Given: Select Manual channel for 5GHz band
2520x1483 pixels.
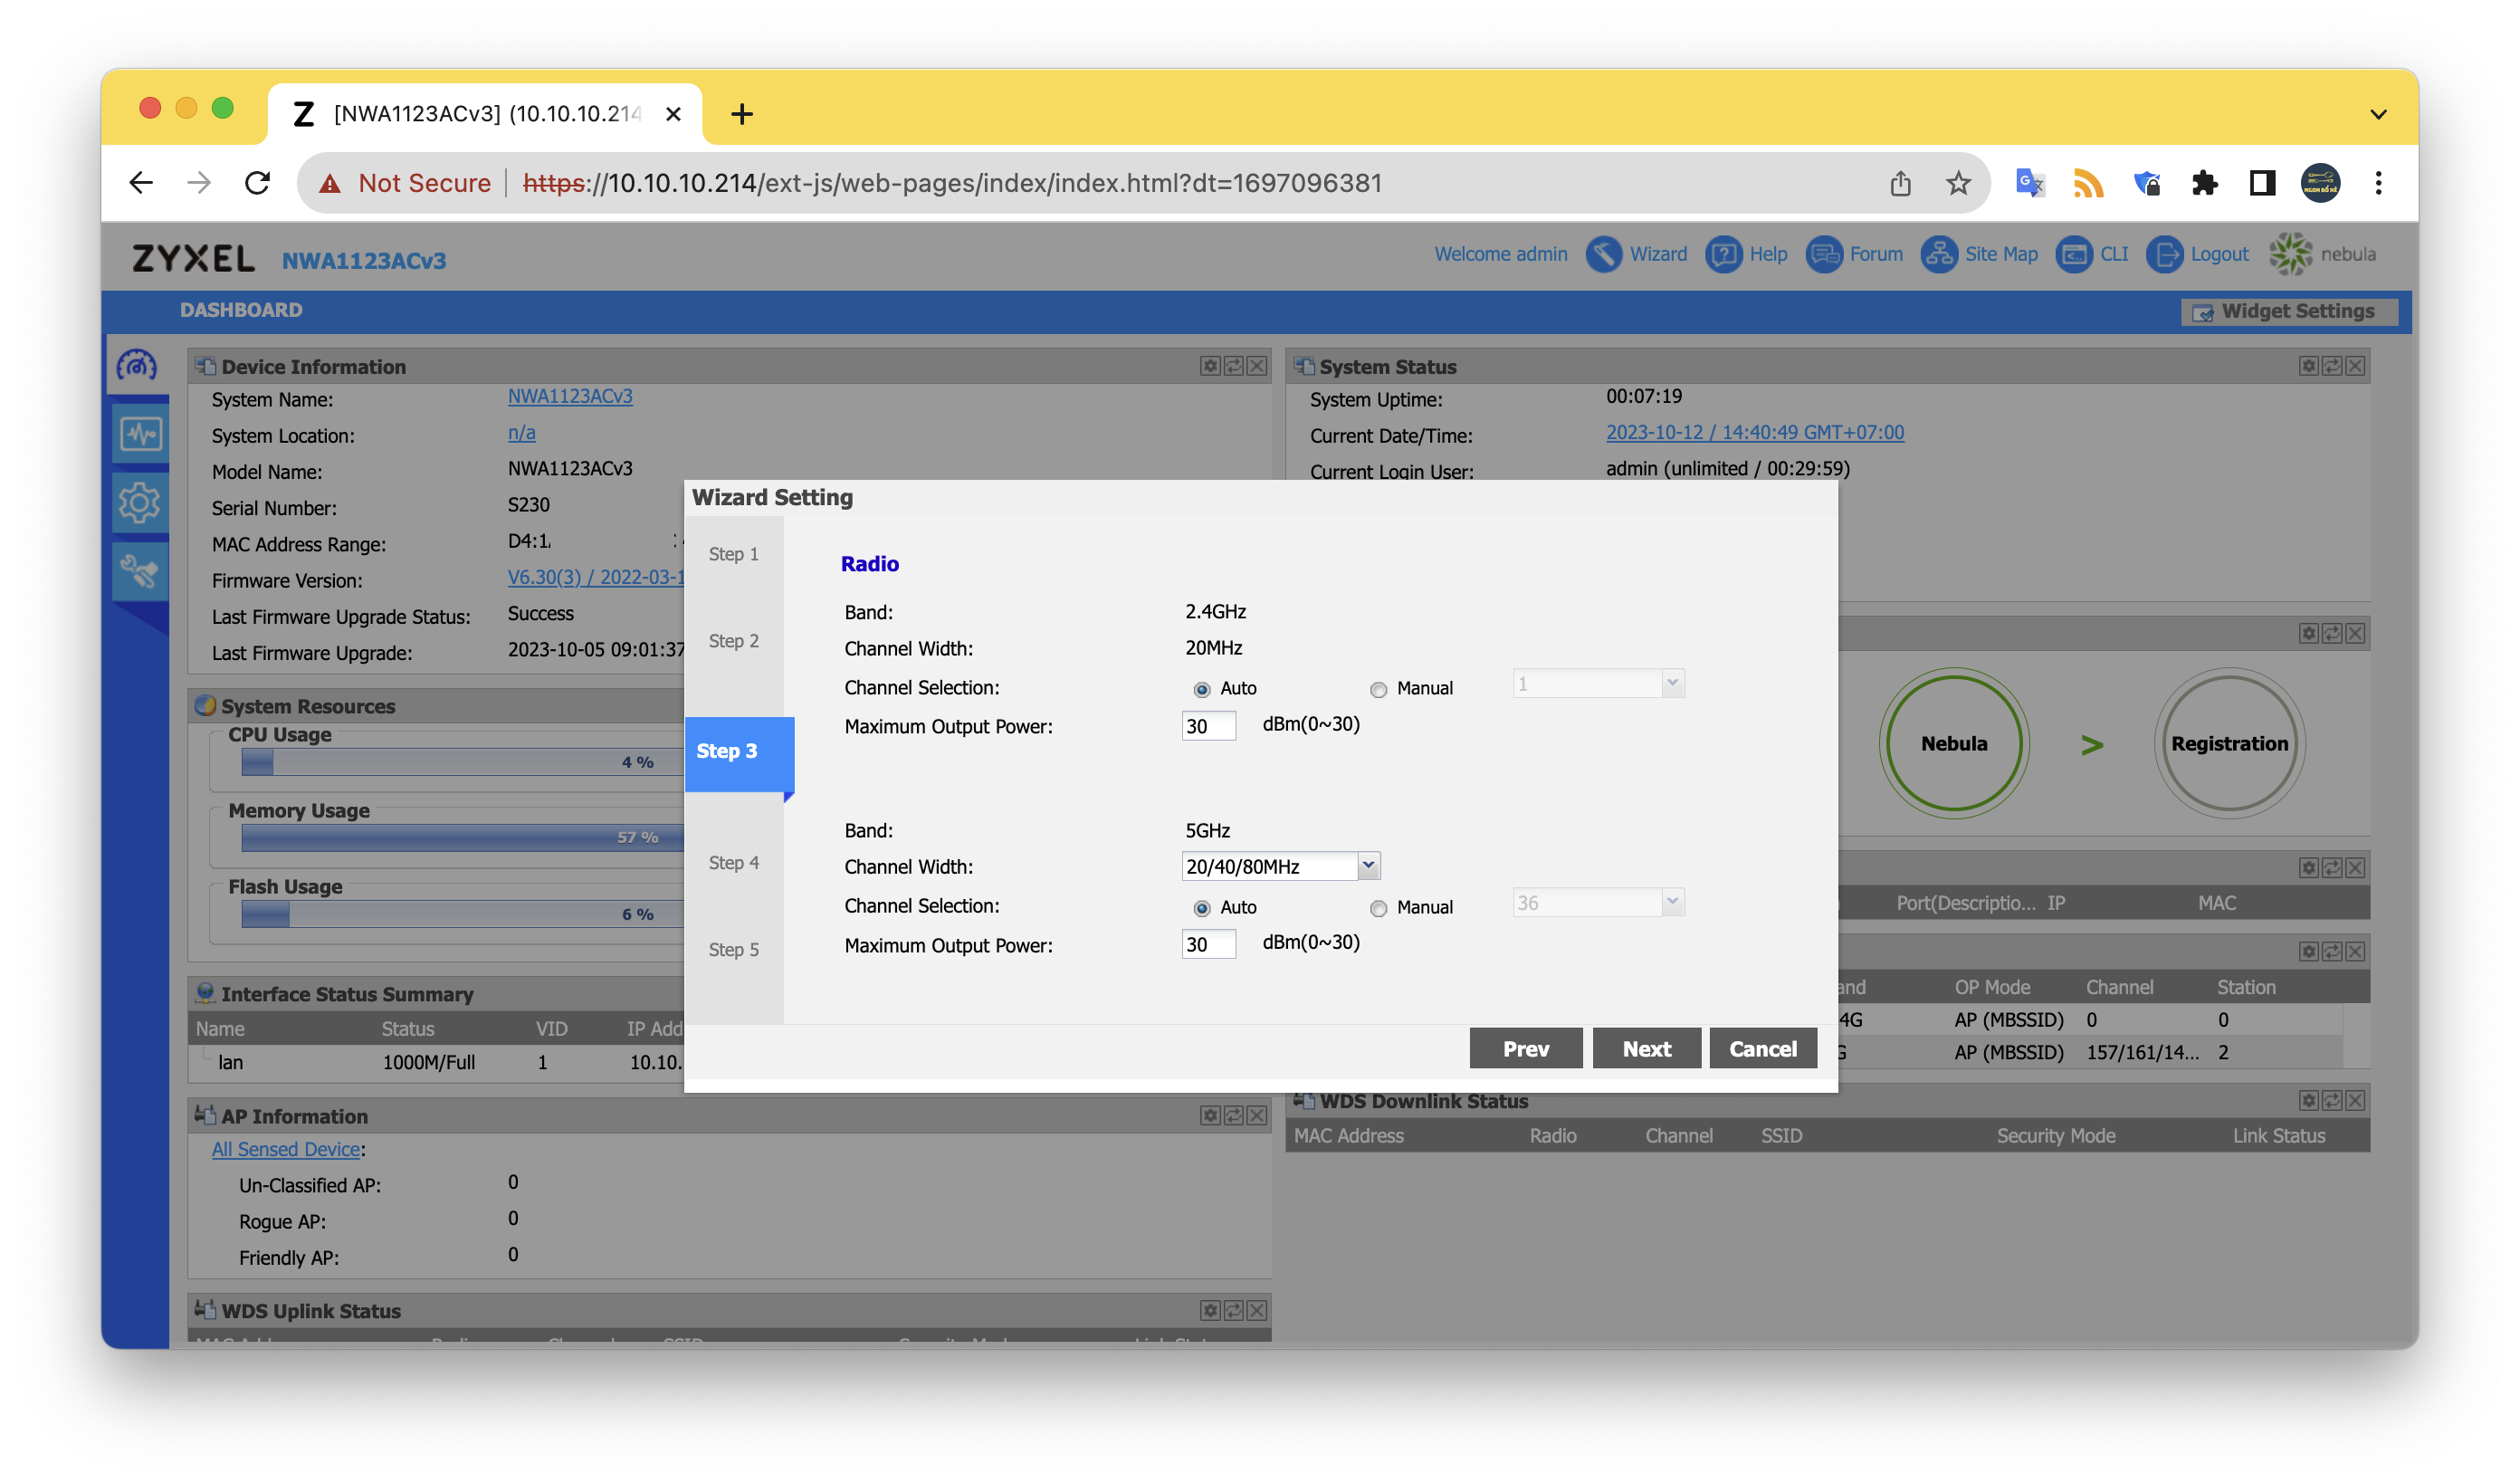Looking at the screenshot, I should [1378, 908].
